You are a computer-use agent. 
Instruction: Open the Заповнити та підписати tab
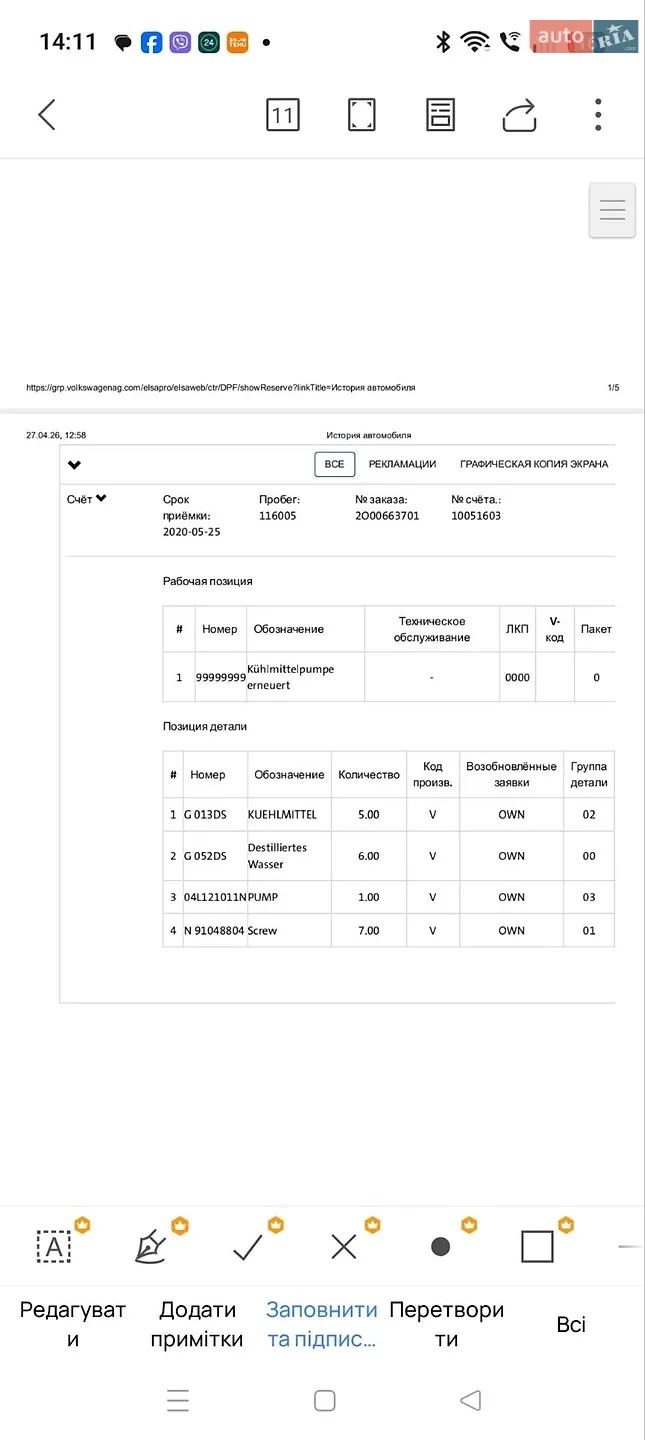point(322,1324)
